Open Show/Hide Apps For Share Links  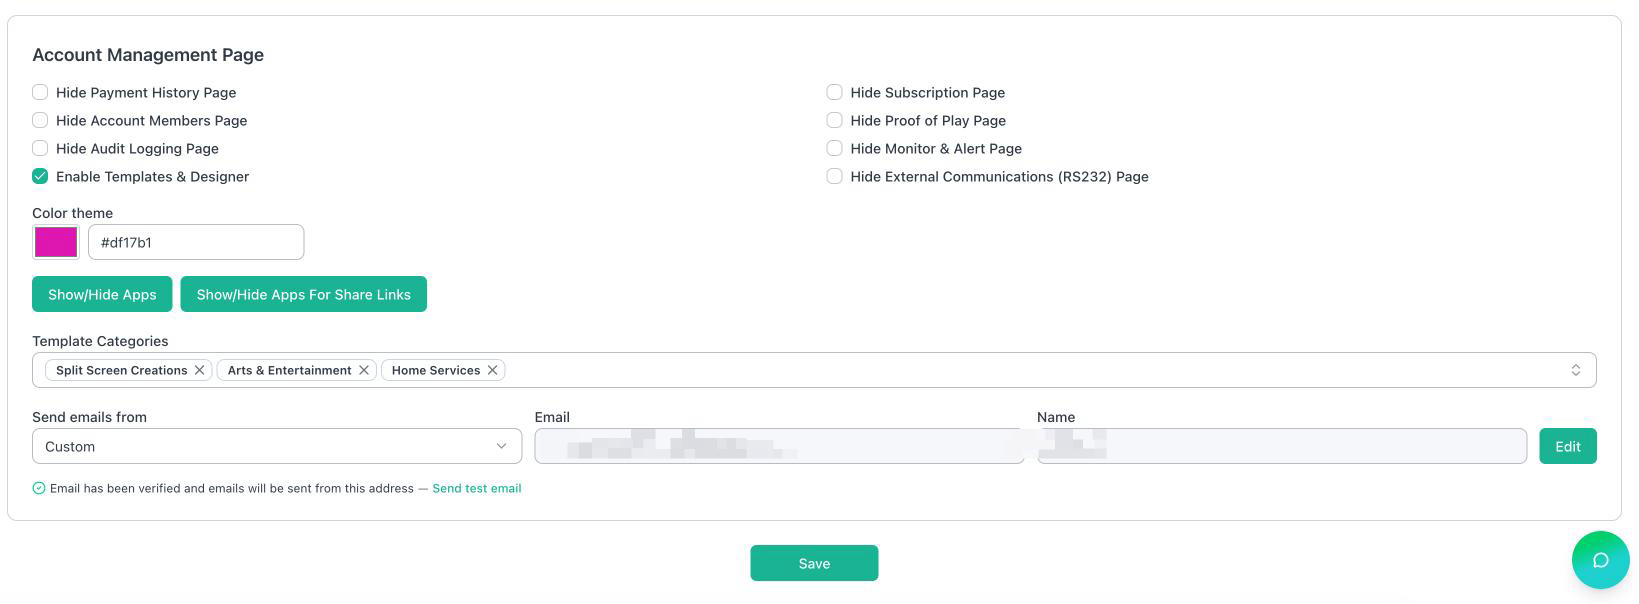[x=303, y=294]
